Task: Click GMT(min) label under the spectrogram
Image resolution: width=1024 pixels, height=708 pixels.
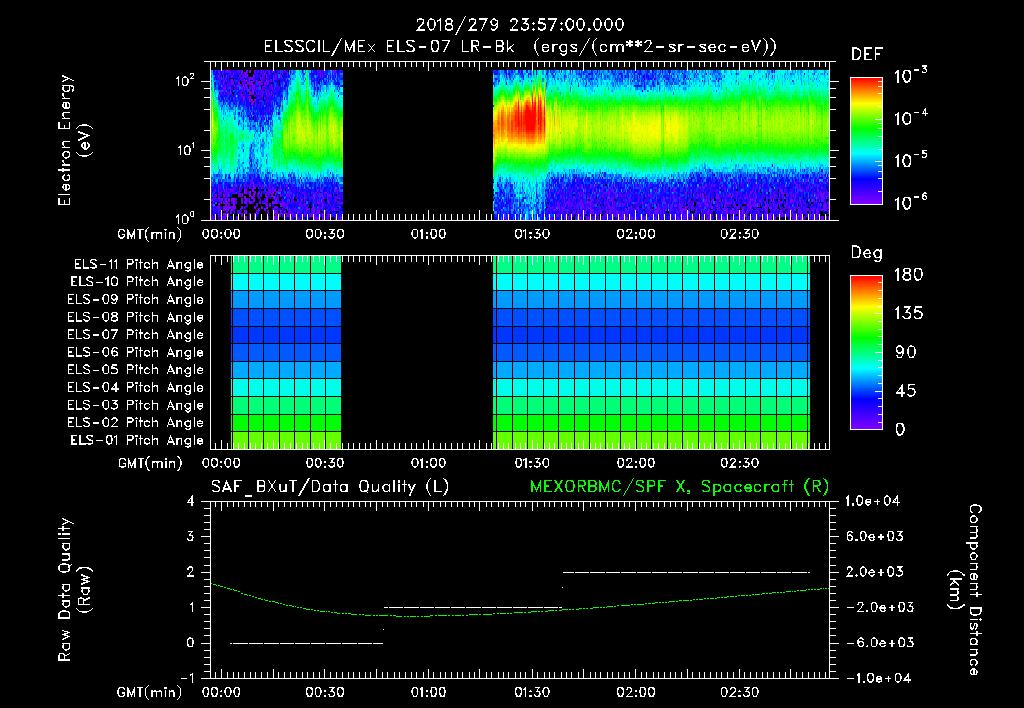Action: point(150,234)
